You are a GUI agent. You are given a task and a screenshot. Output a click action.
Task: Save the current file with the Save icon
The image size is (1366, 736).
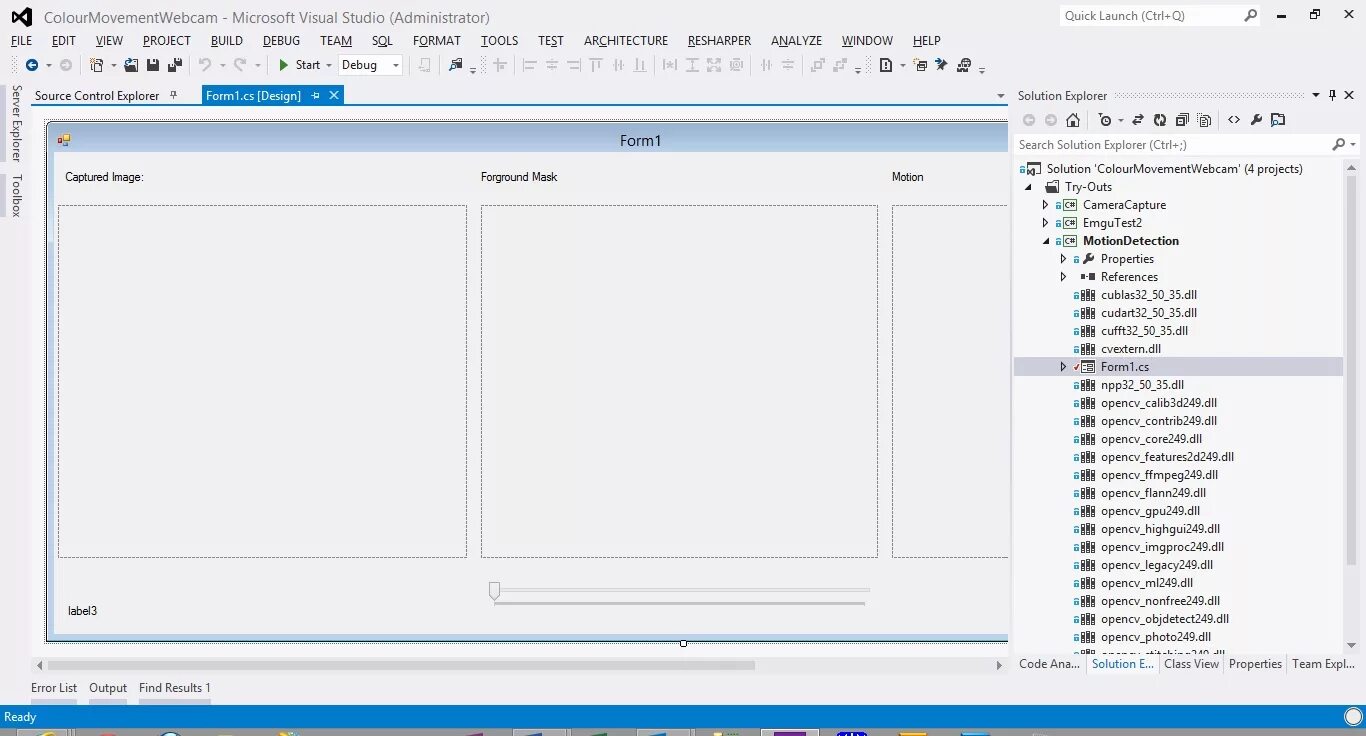[153, 65]
